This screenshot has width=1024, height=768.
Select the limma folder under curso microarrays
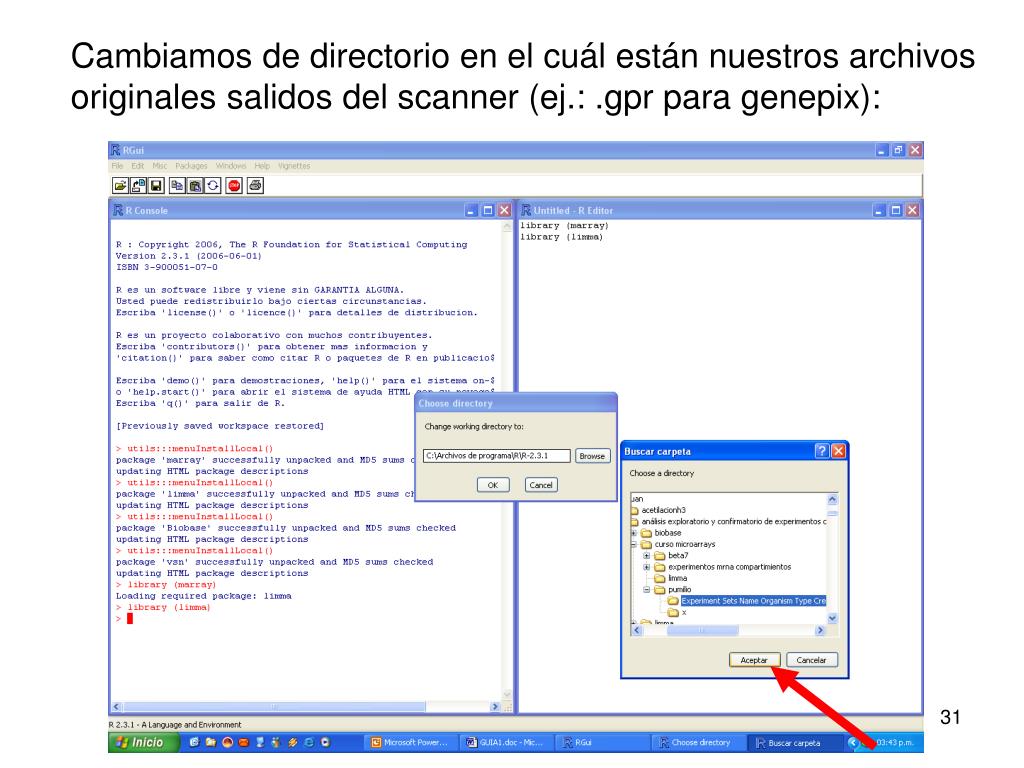pos(677,578)
